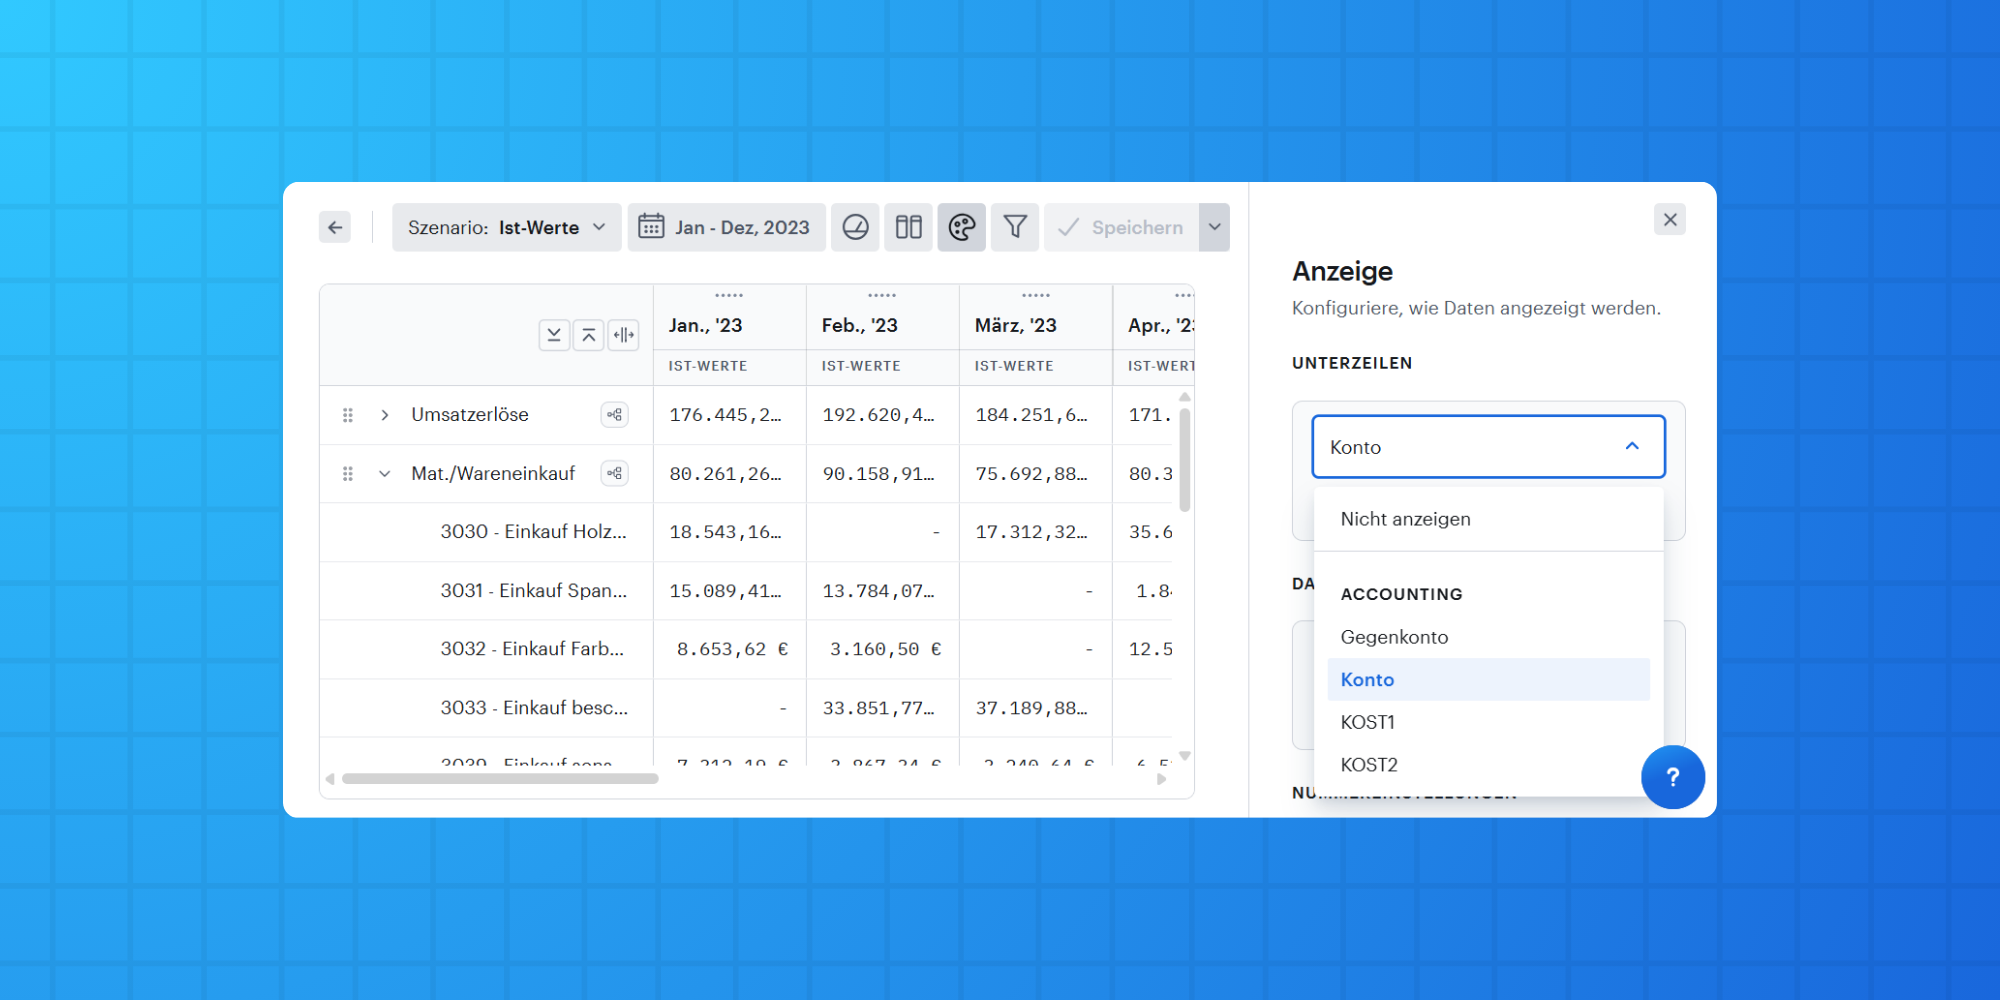This screenshot has width=2000, height=1000.
Task: Click hierarchy icon next to Umsatzerlöse
Action: tap(614, 414)
